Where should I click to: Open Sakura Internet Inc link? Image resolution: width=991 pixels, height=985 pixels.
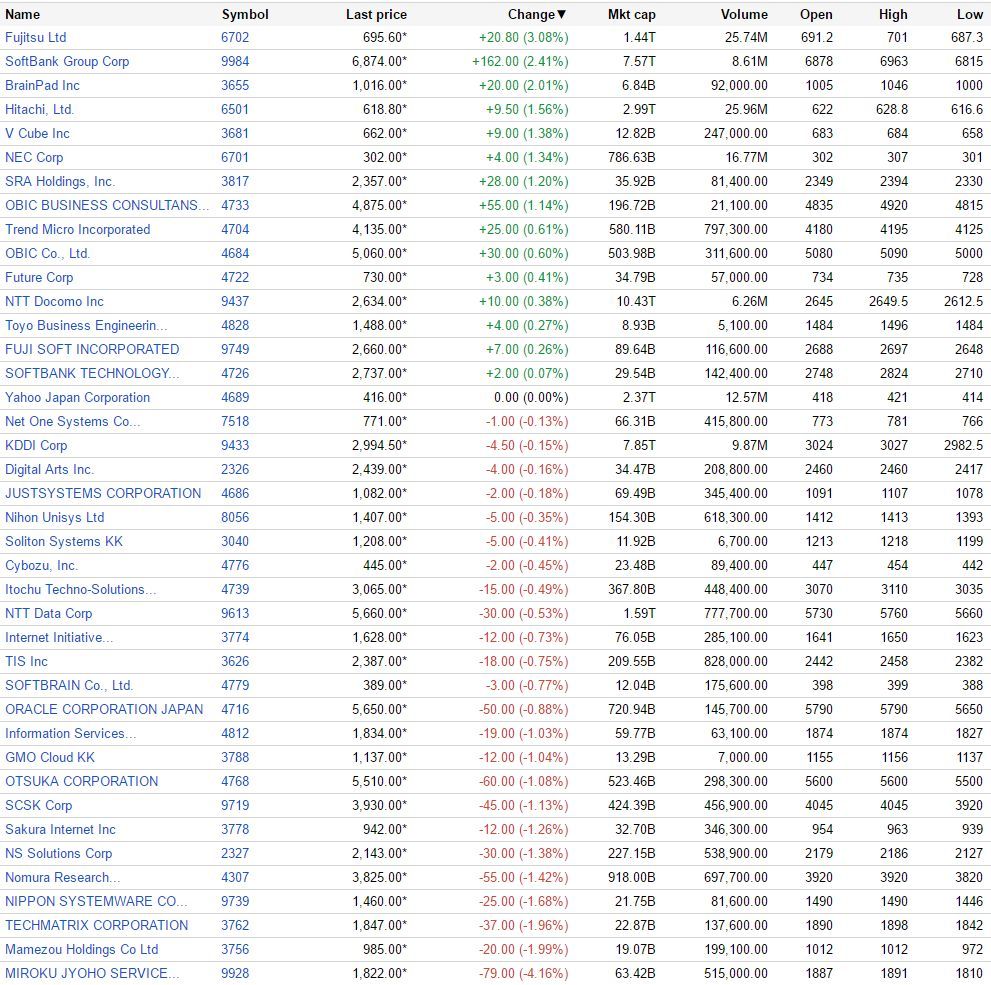[x=61, y=830]
